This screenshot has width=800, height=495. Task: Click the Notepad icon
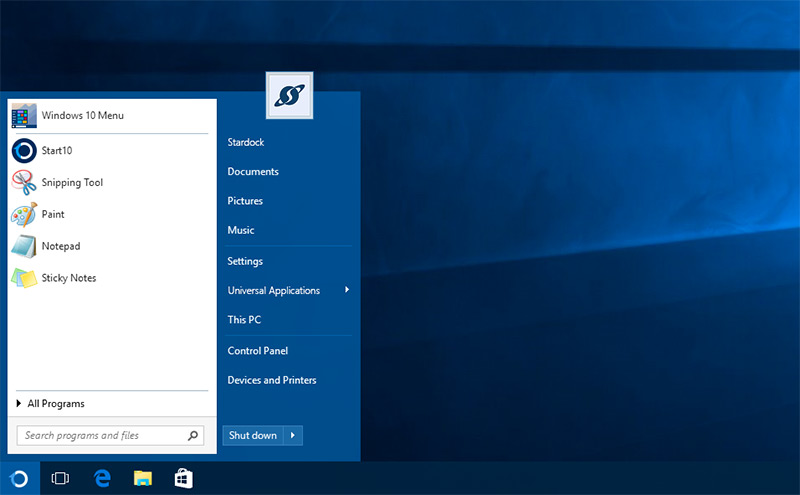point(24,246)
